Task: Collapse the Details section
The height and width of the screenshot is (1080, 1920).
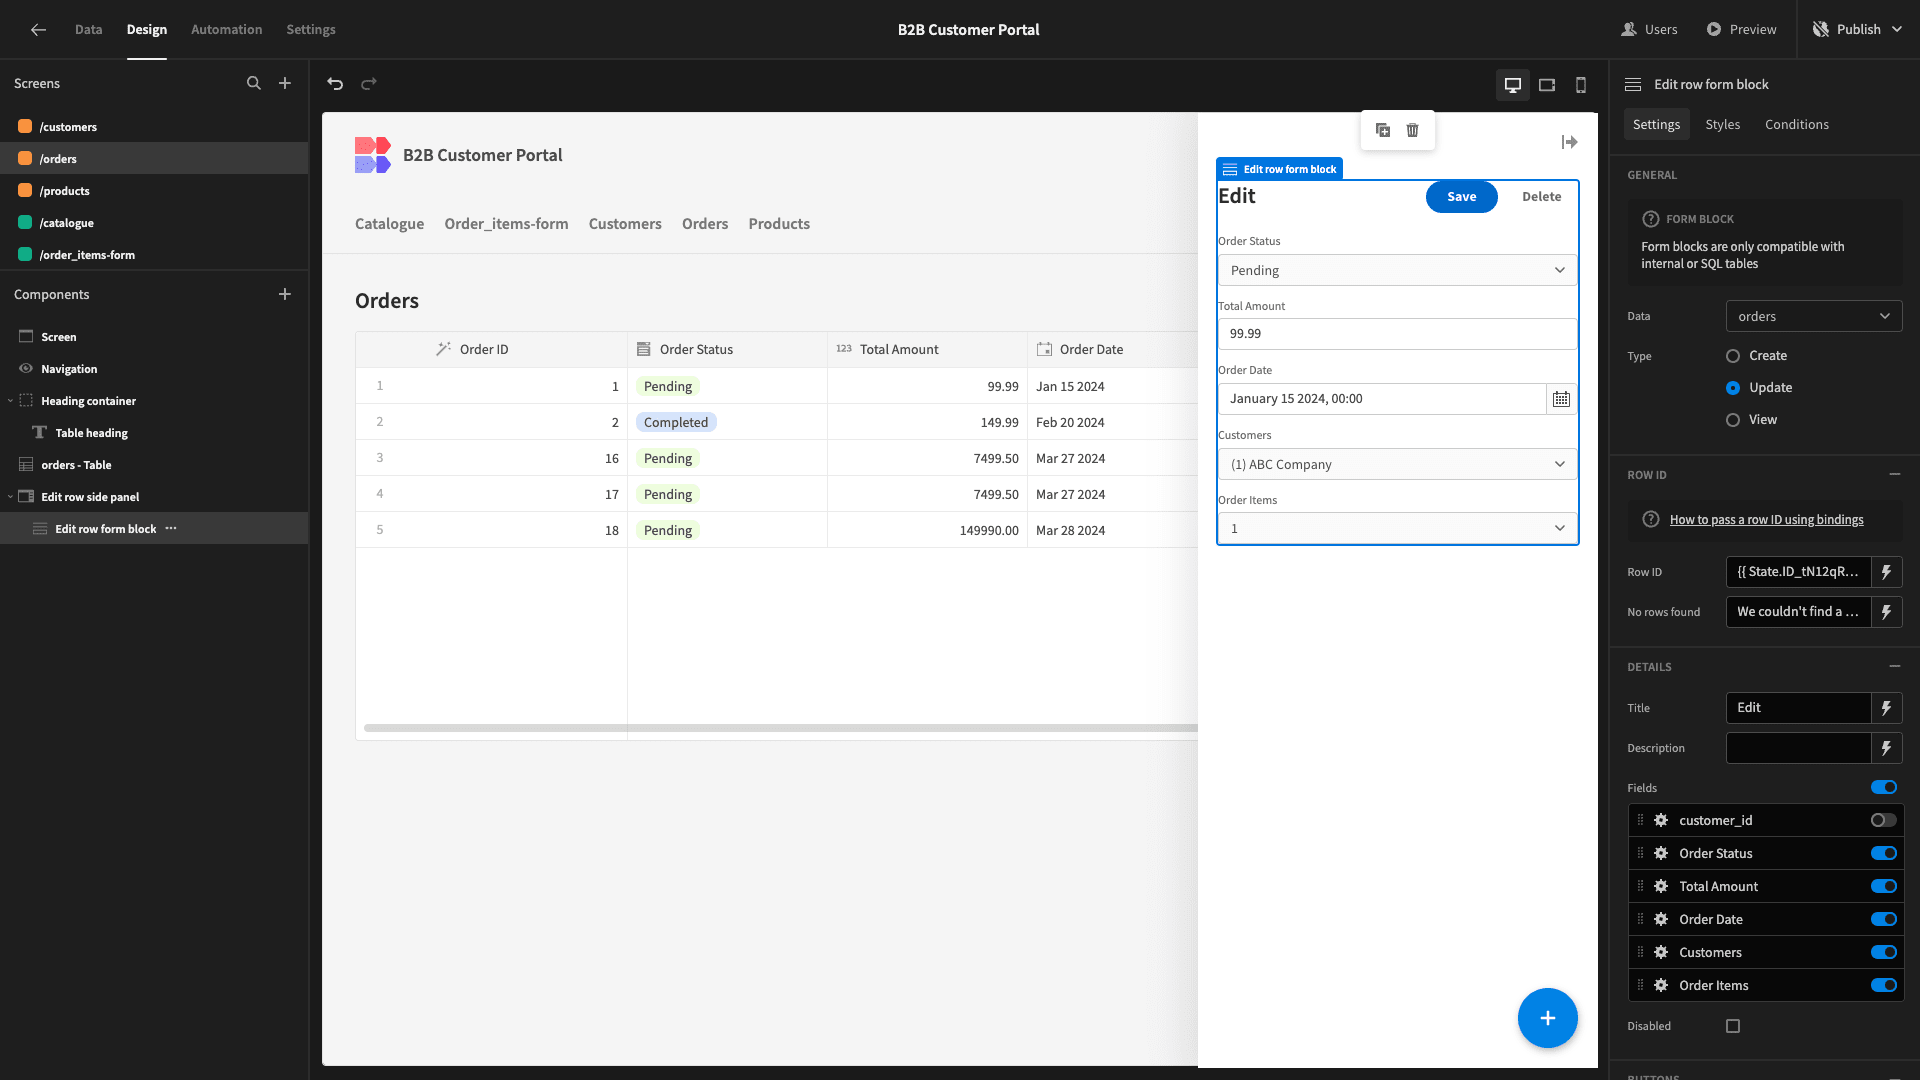Action: pos(1895,667)
